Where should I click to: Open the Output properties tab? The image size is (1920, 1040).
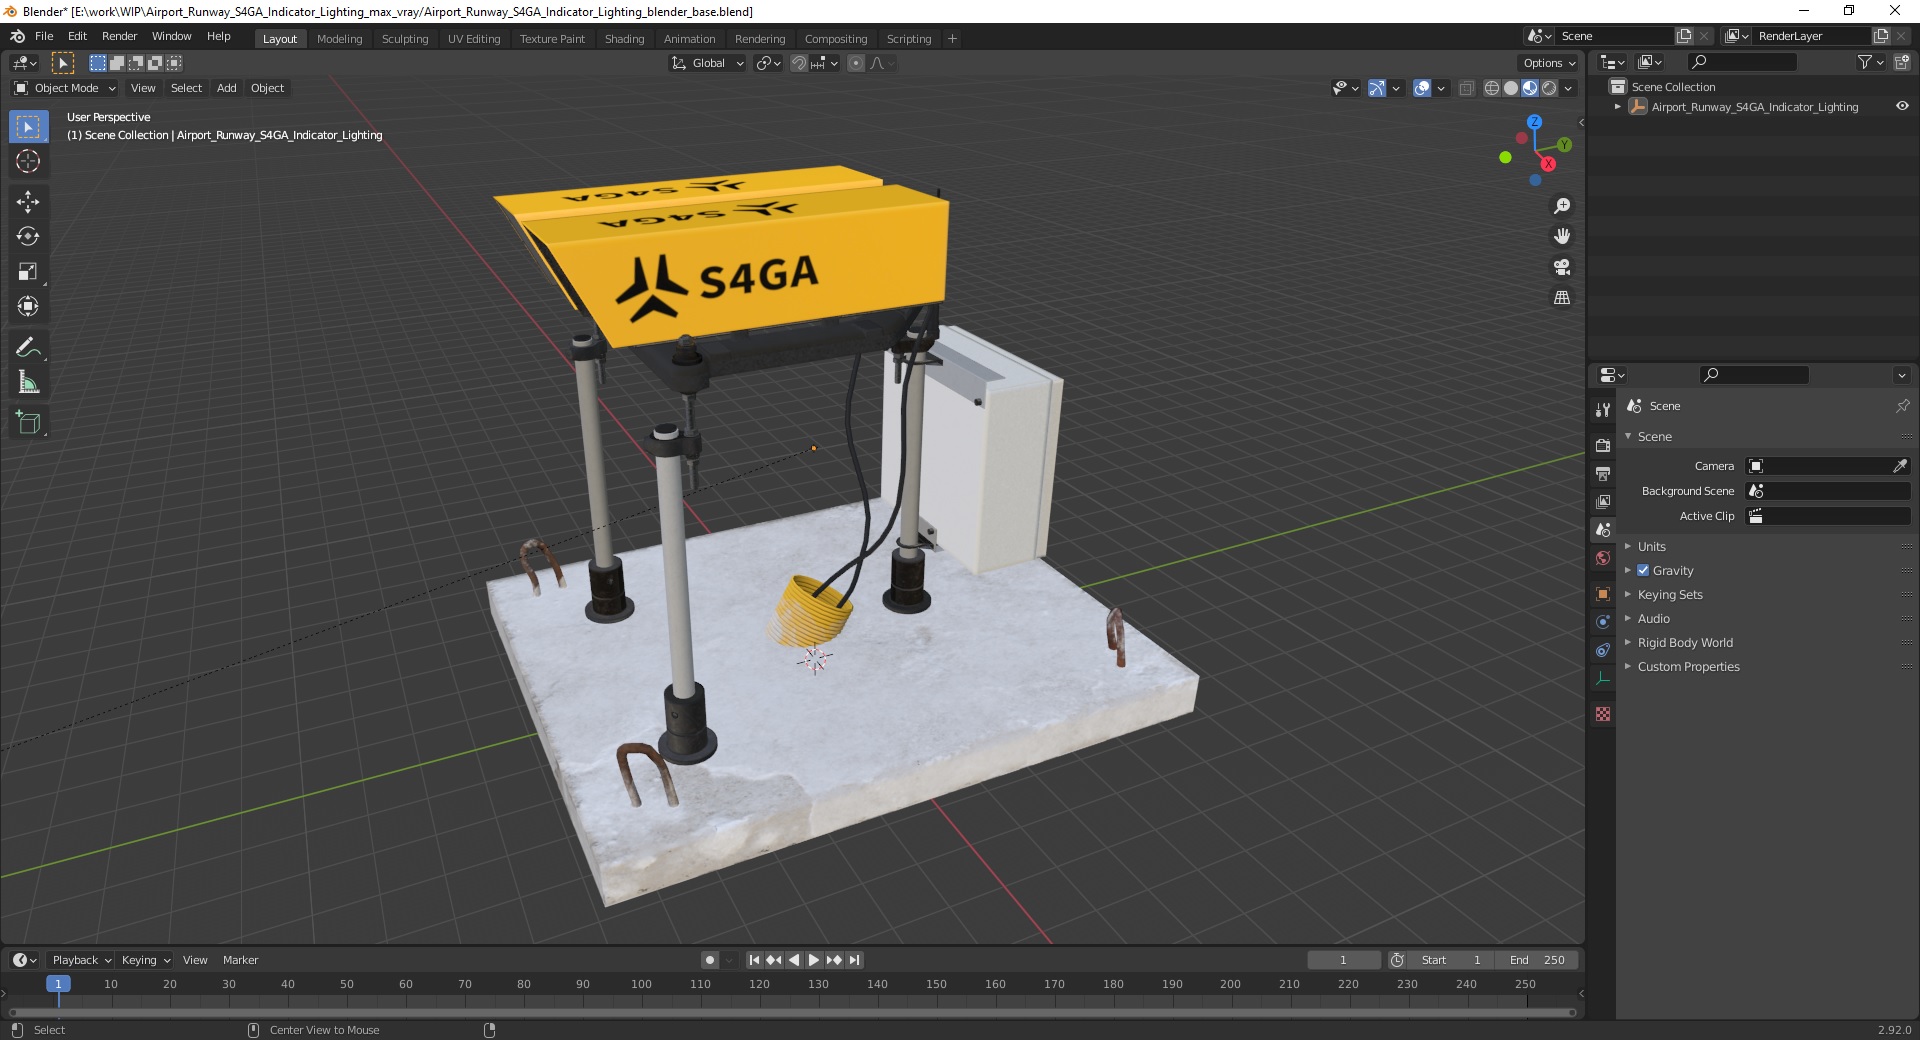[1603, 473]
